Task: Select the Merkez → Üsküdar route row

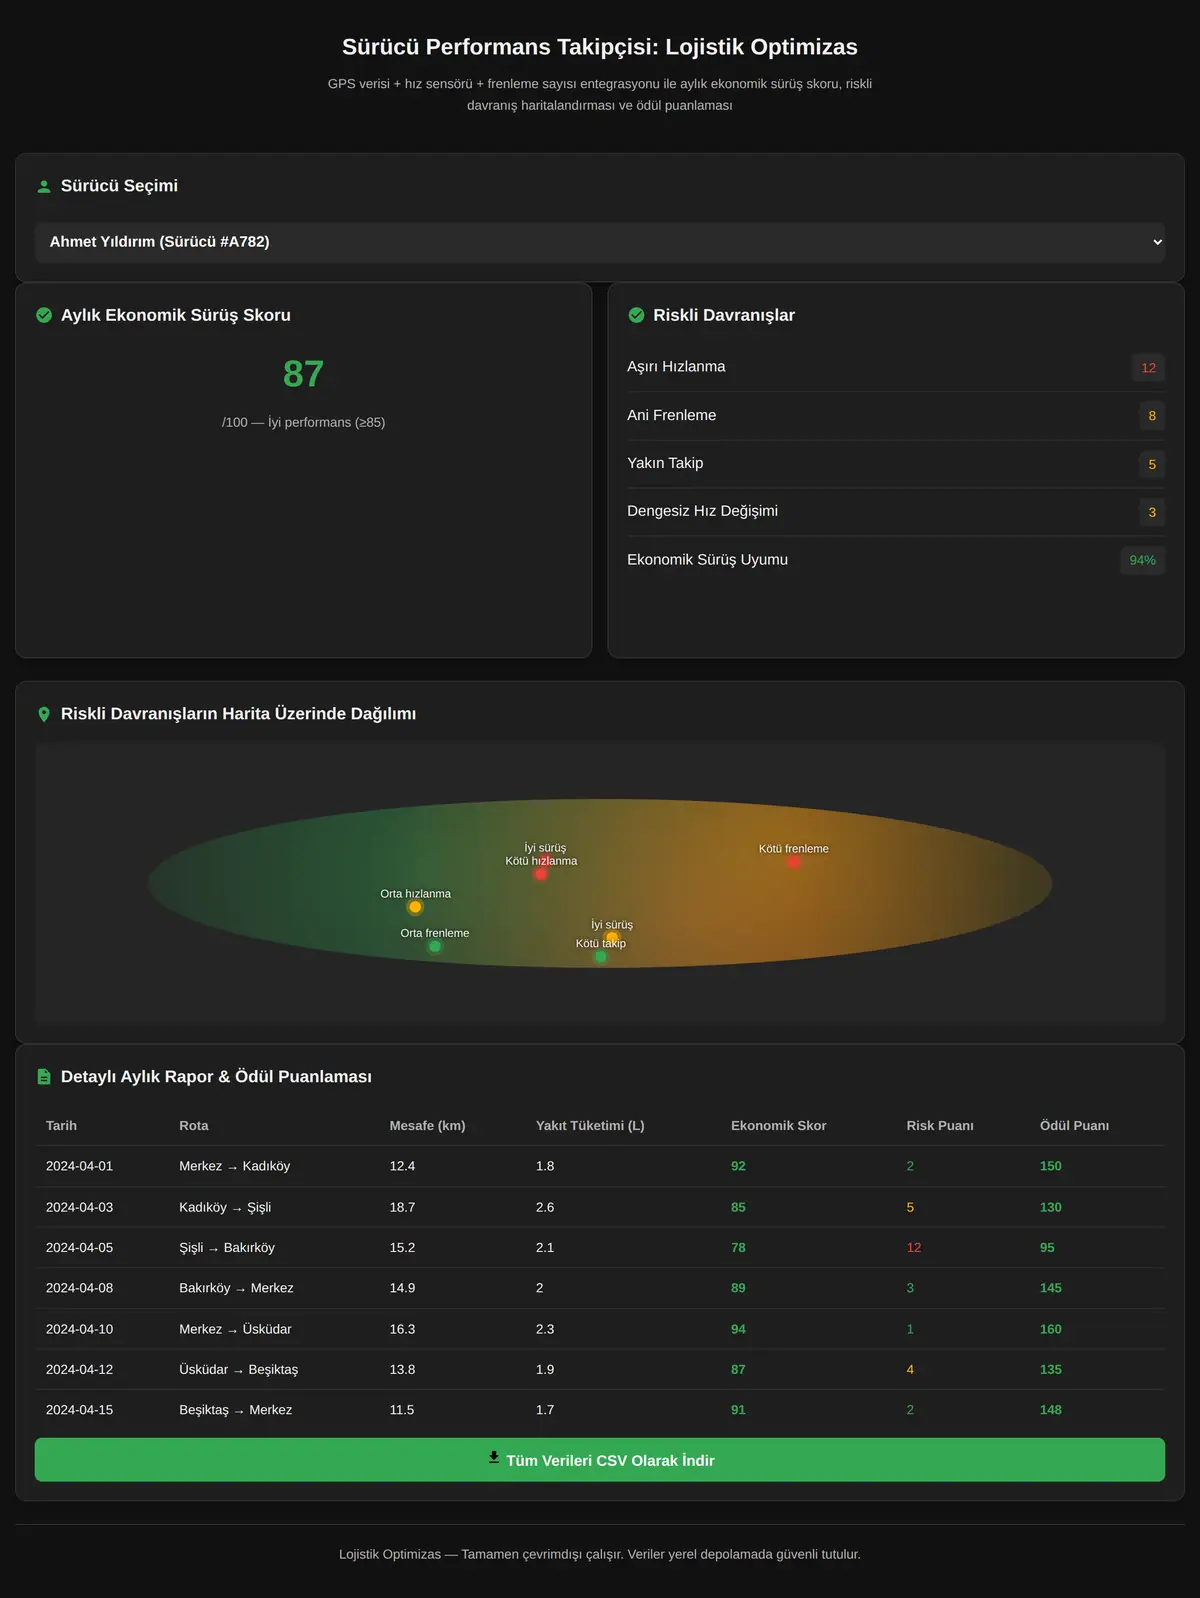Action: point(600,1329)
